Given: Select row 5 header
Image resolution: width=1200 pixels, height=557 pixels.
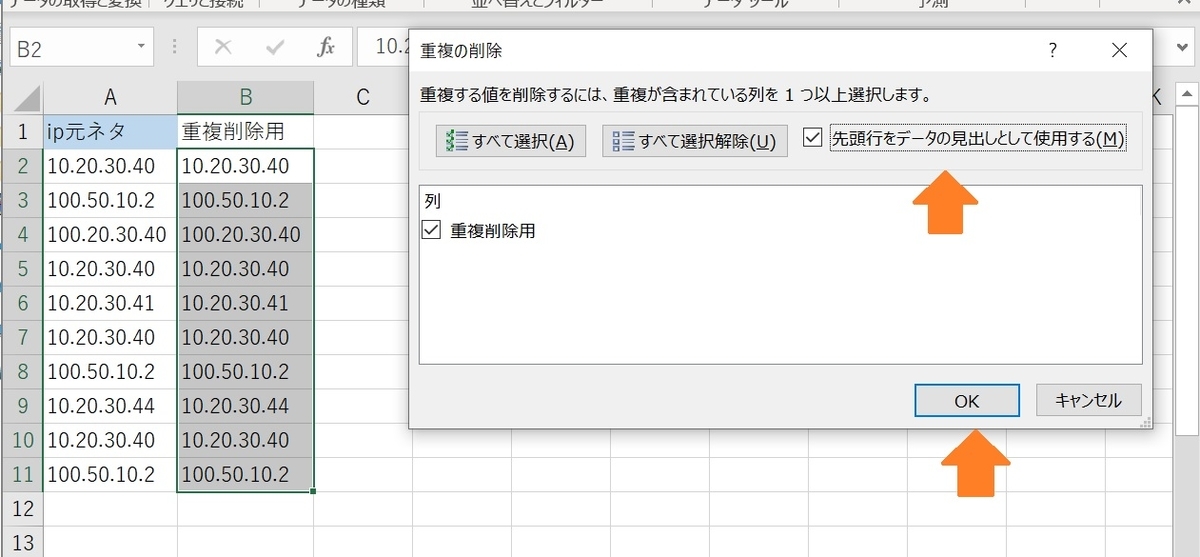Looking at the screenshot, I should coord(22,269).
